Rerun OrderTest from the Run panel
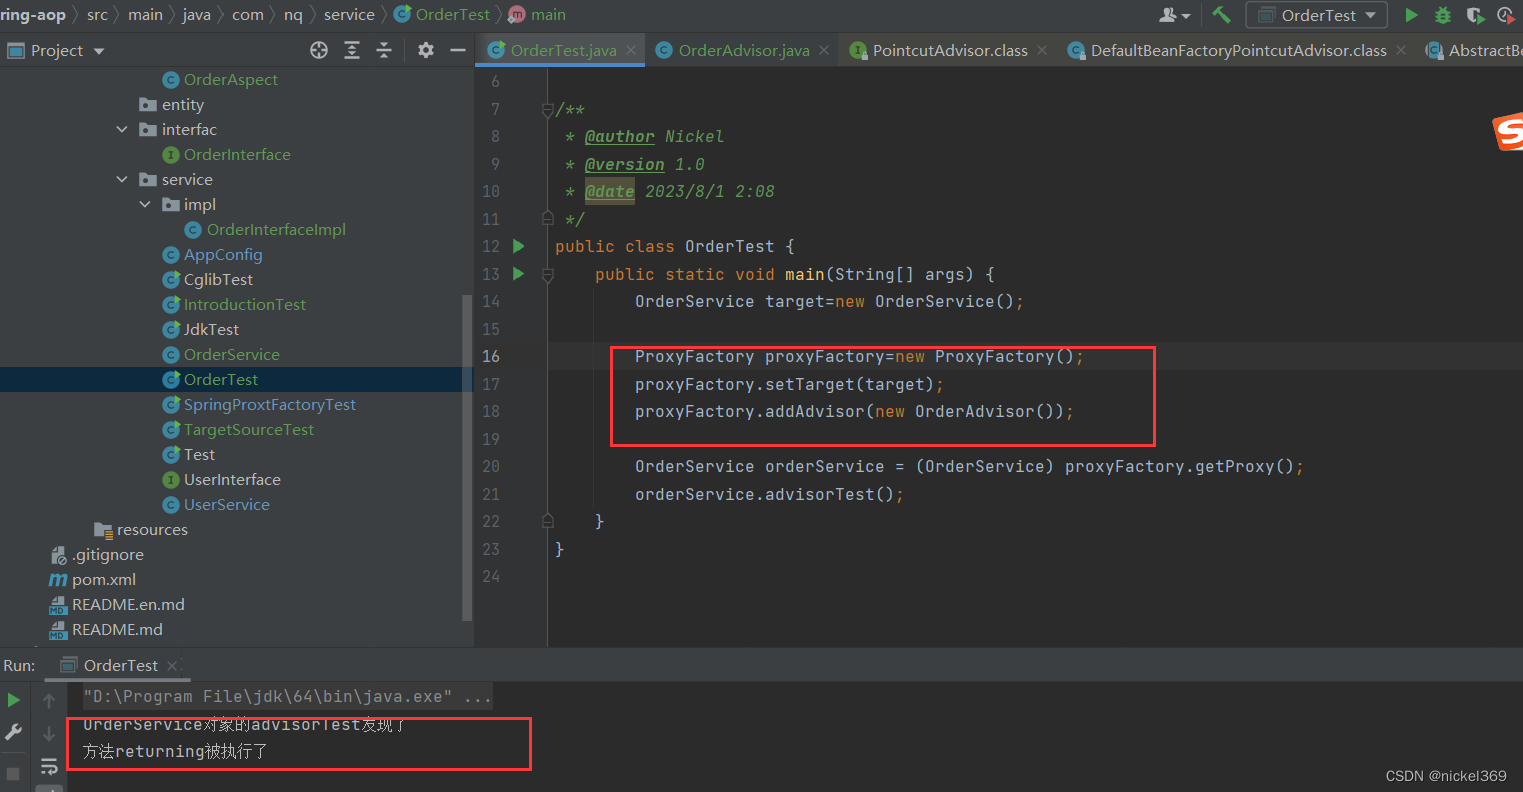 (x=14, y=700)
